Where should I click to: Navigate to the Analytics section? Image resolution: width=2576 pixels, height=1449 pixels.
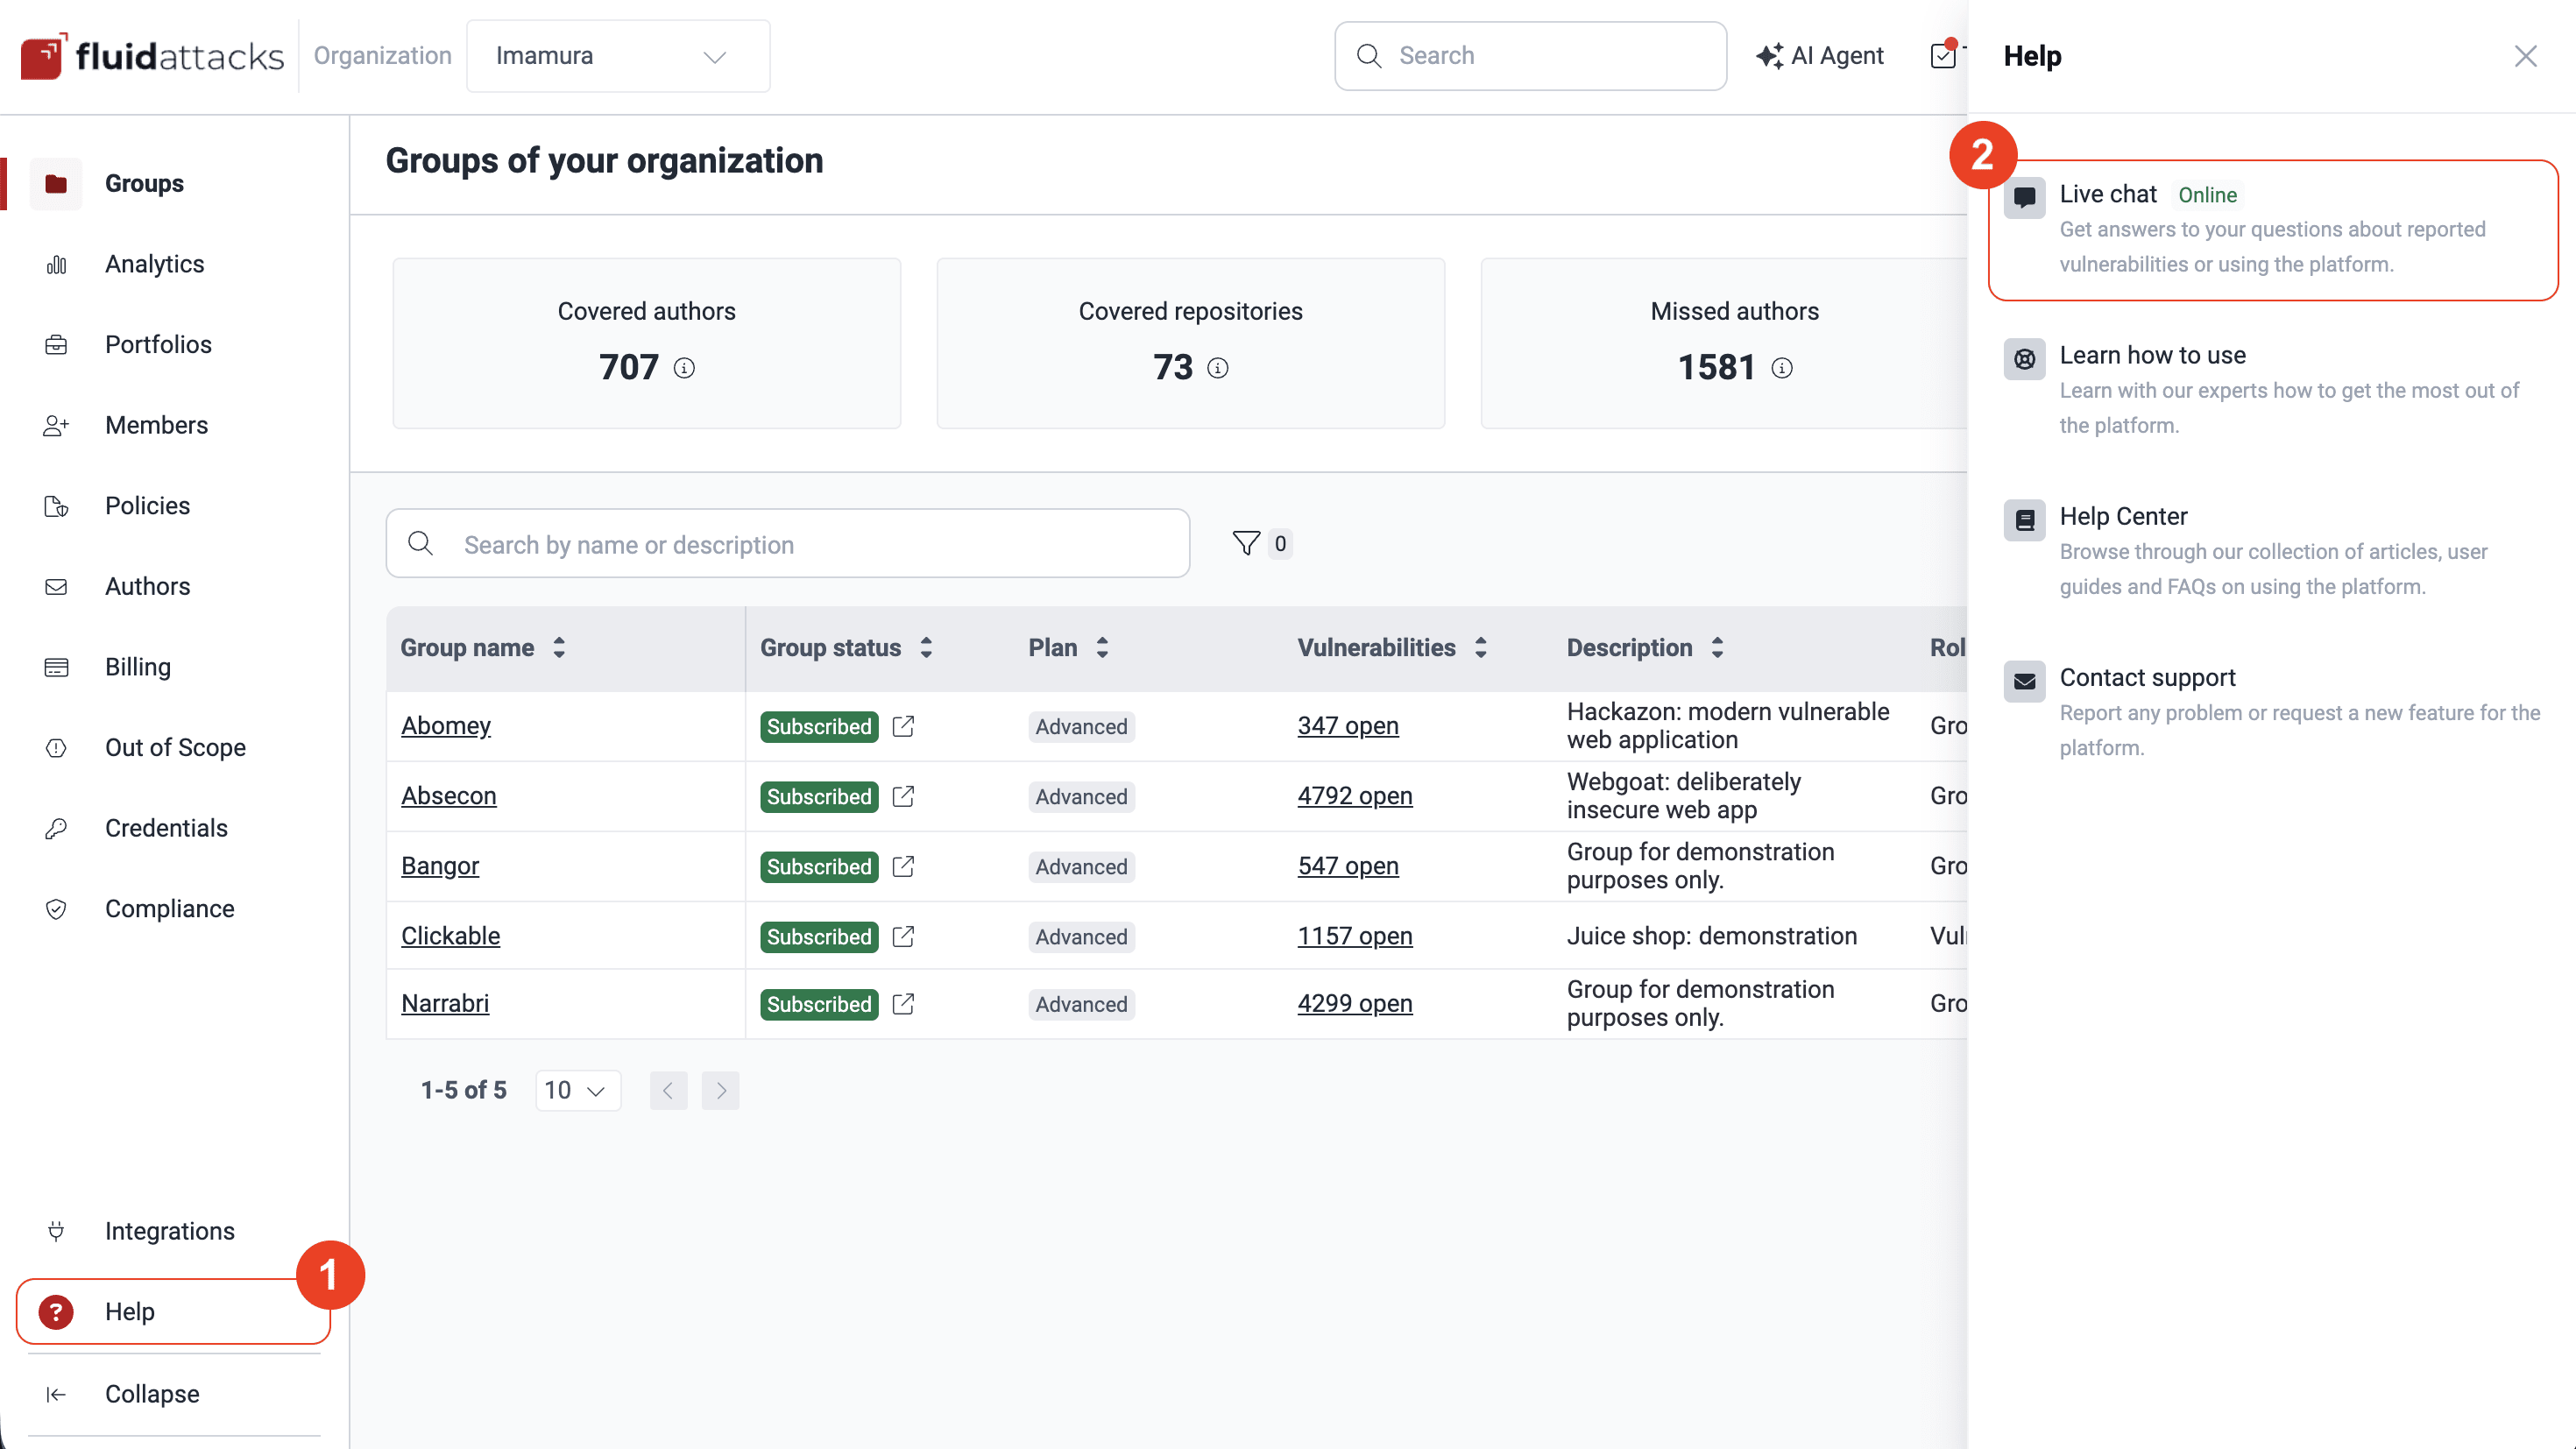[154, 264]
